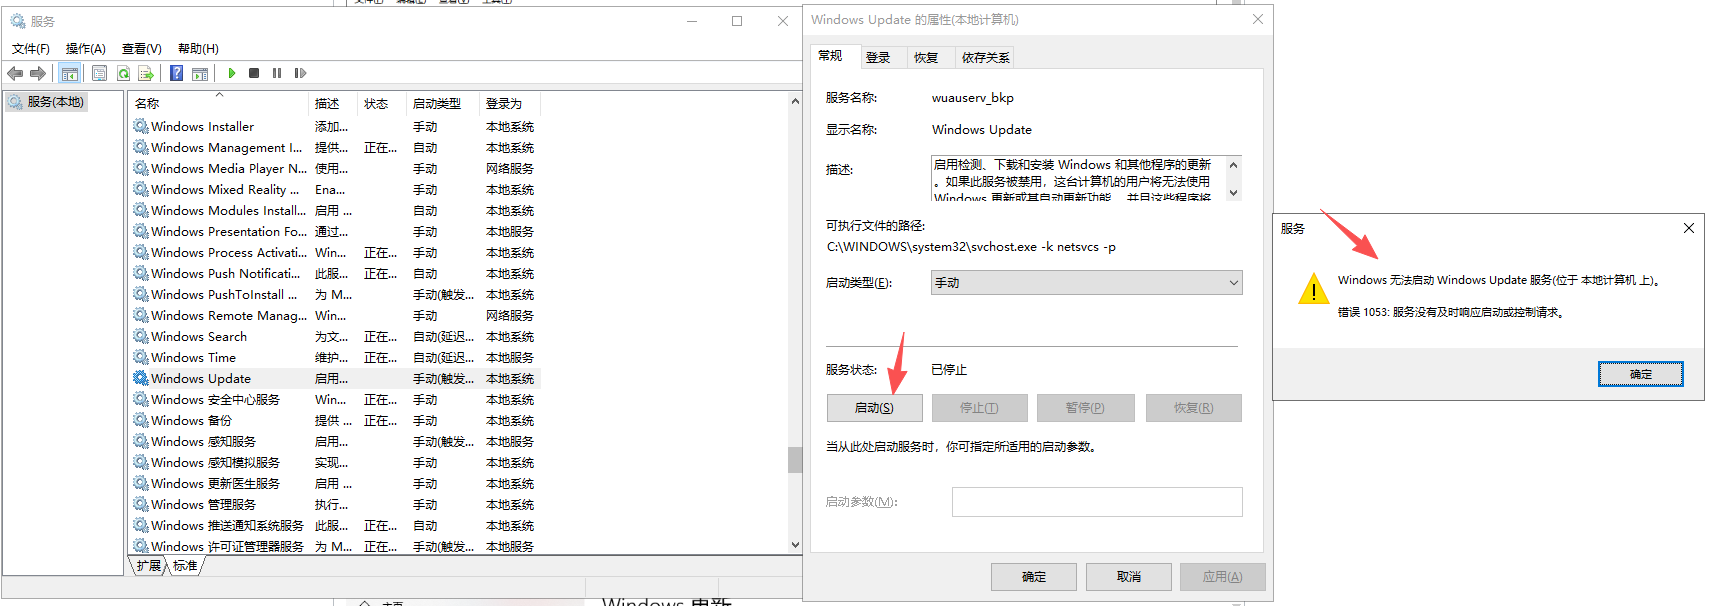
Task: Click the services list scroll-up arrow
Action: [795, 101]
